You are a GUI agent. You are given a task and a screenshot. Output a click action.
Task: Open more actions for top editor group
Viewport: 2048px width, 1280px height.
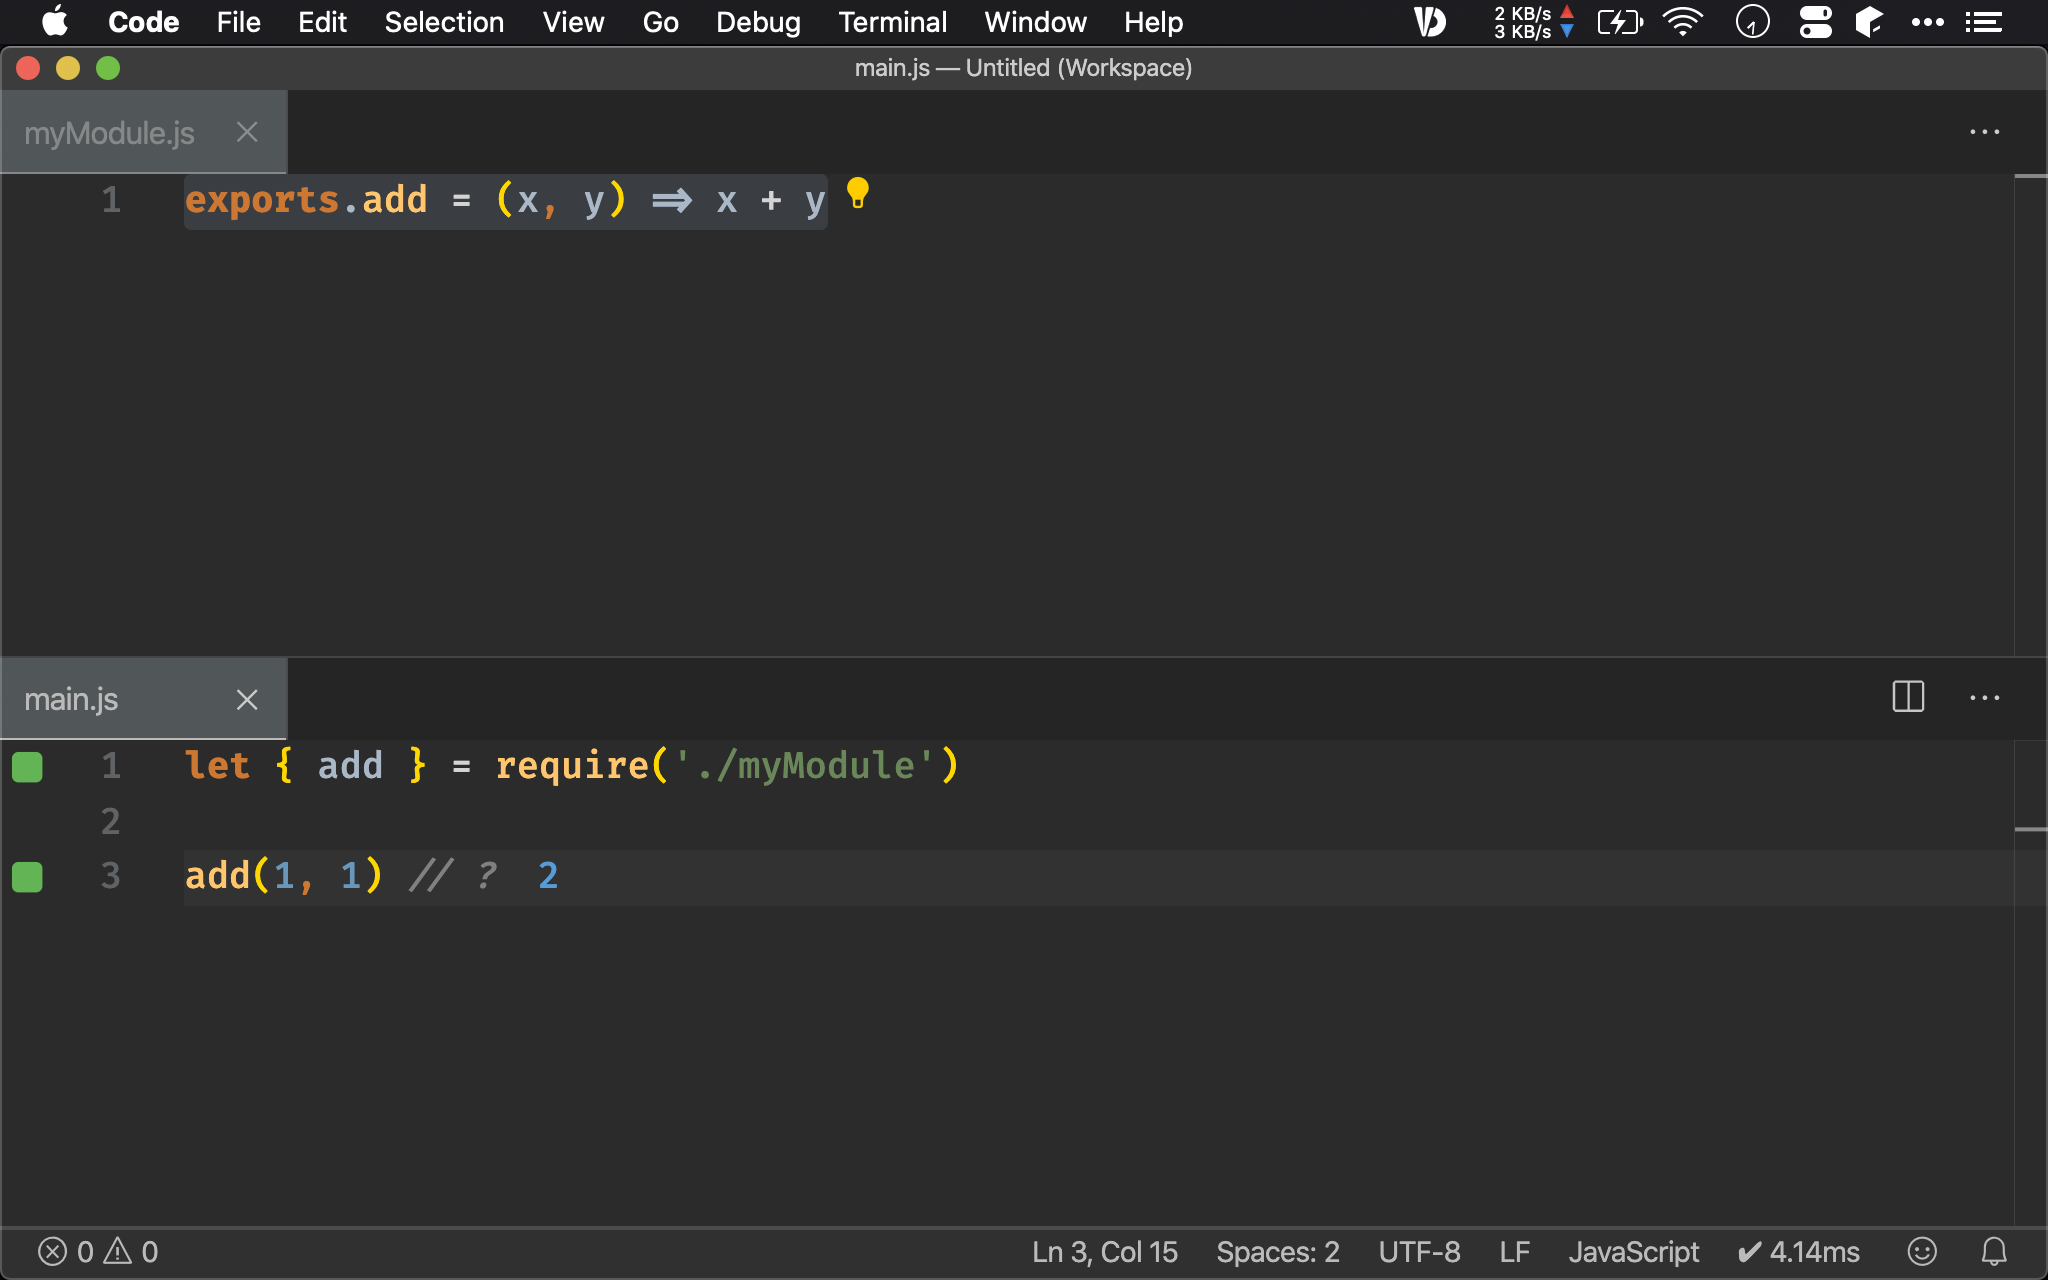pyautogui.click(x=1984, y=132)
